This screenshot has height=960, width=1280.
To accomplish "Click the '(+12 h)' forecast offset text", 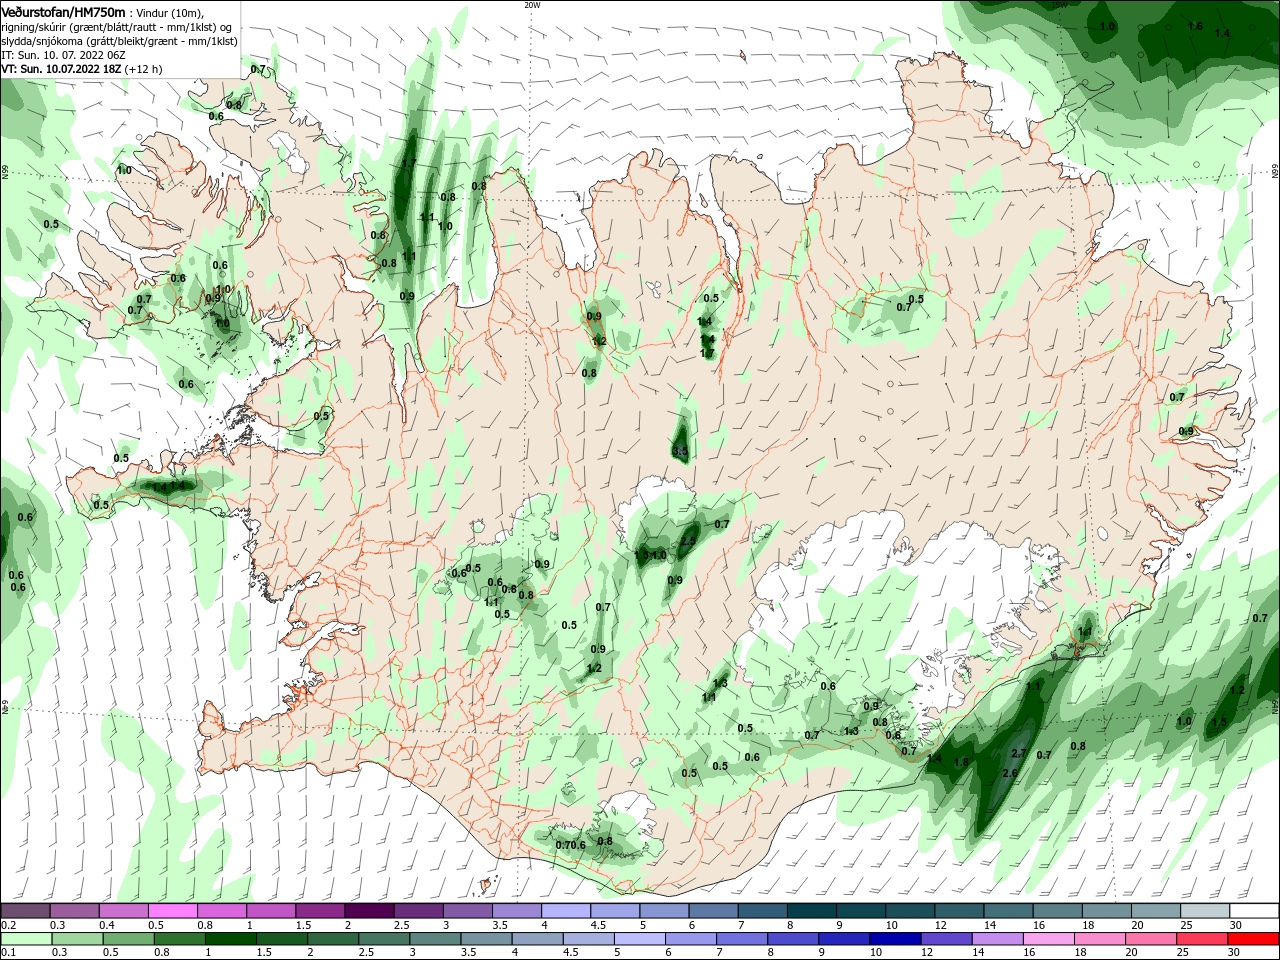I will point(143,69).
